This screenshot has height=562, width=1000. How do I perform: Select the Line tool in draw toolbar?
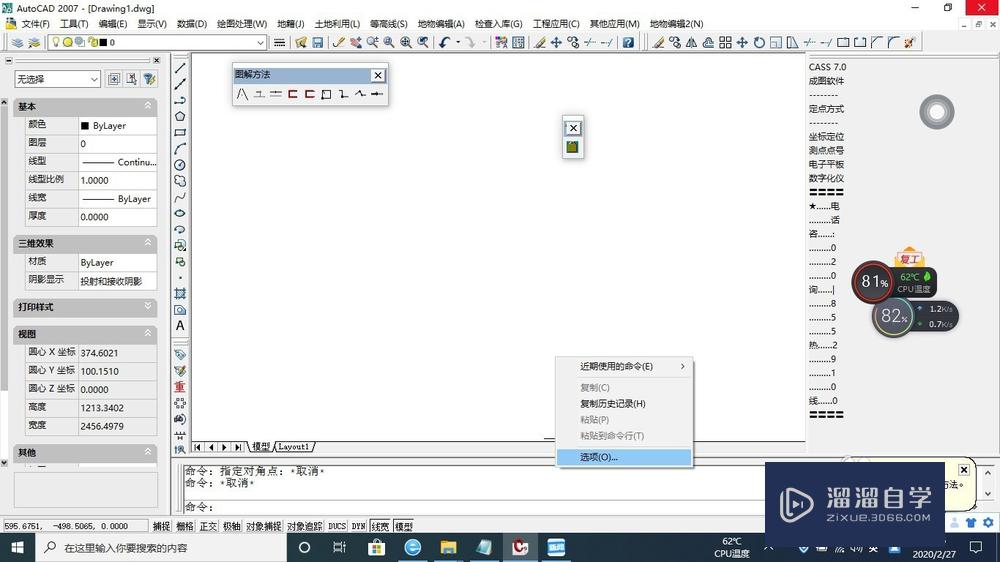[180, 68]
